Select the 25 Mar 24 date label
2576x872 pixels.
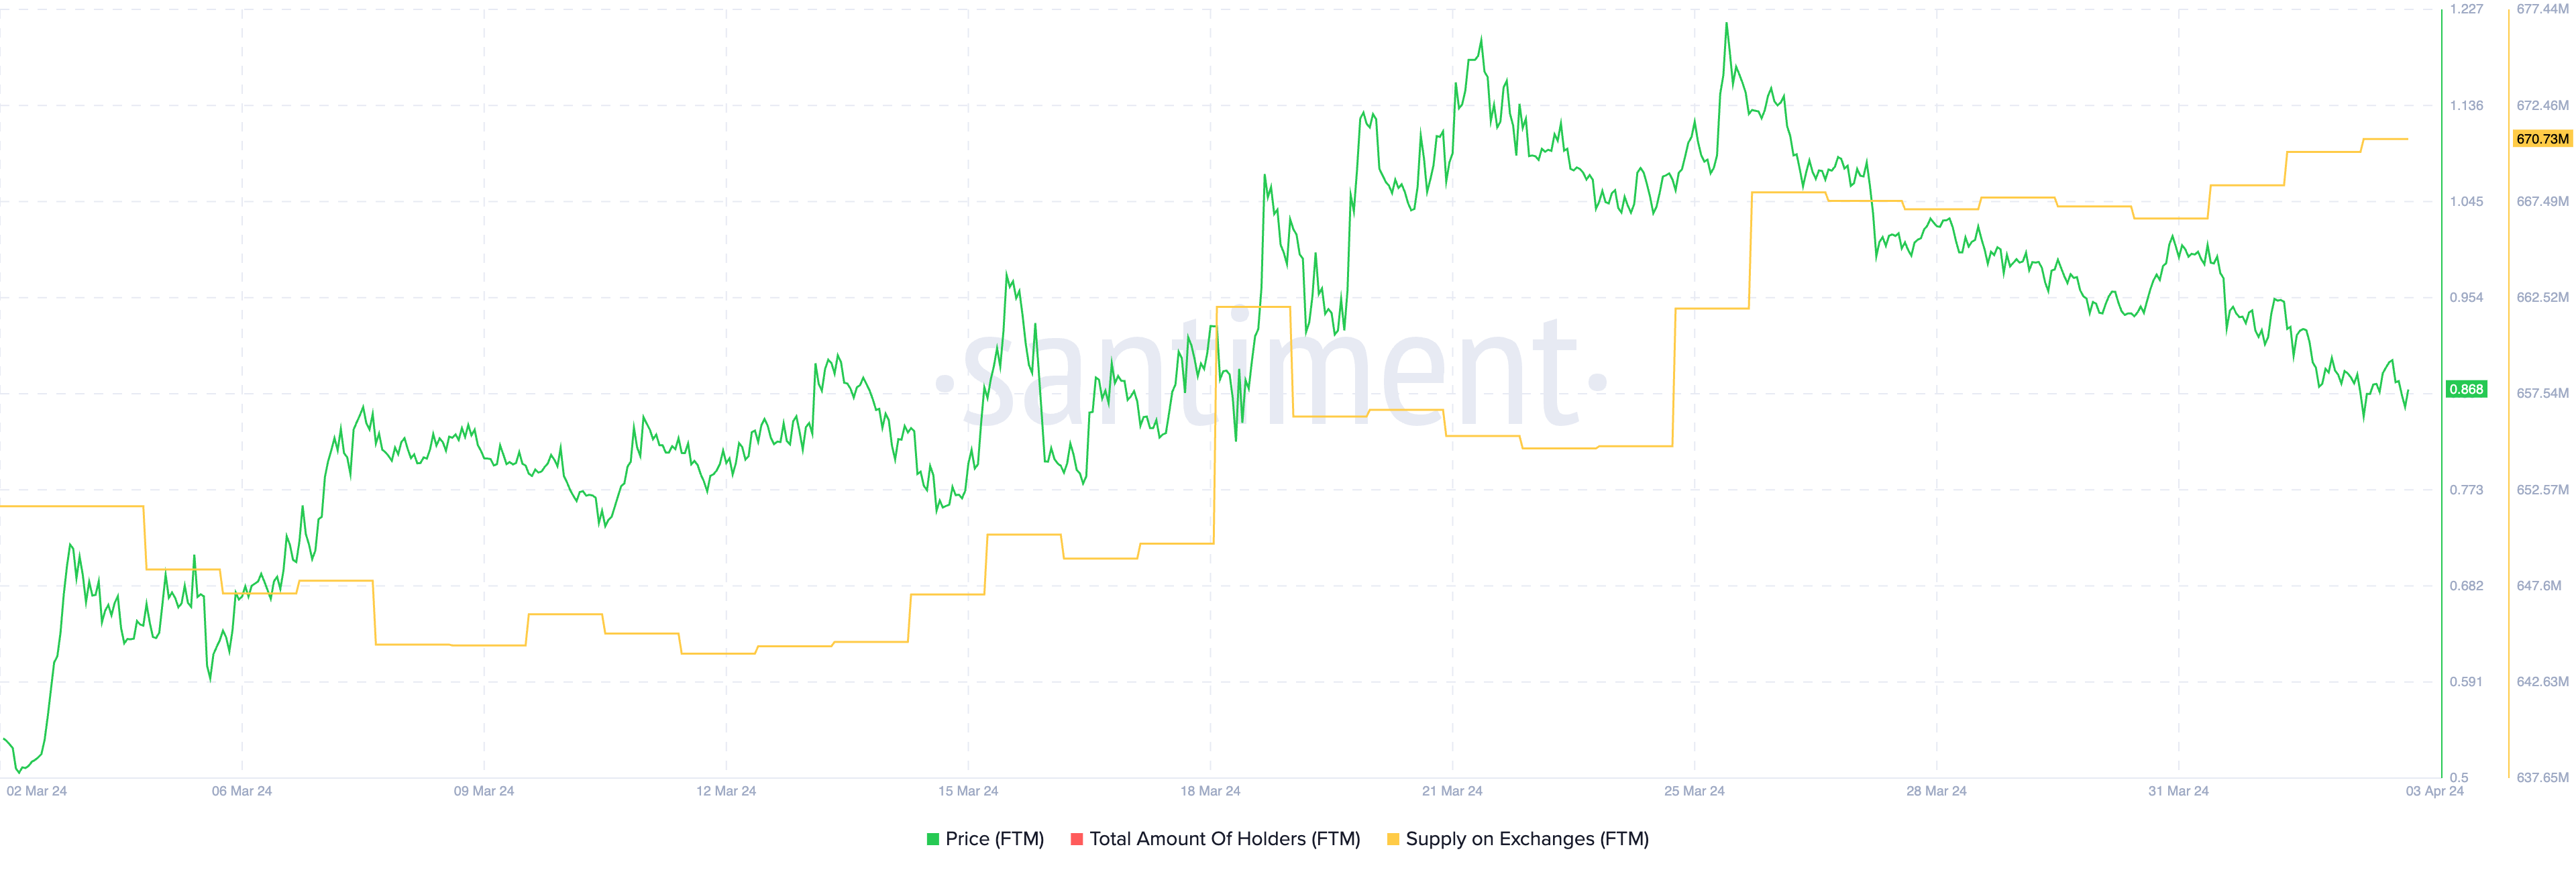coord(1694,791)
